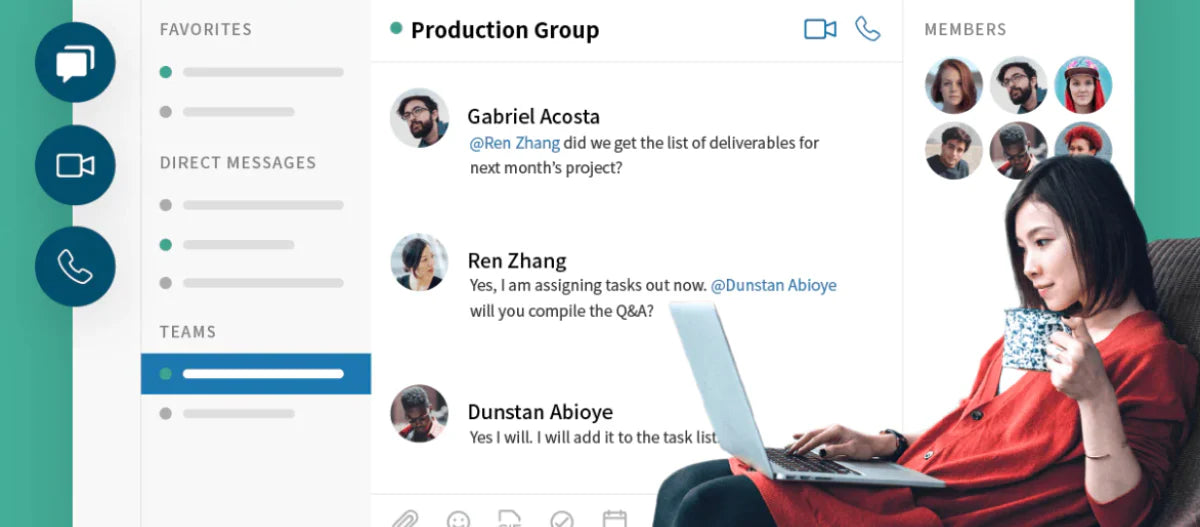The width and height of the screenshot is (1200, 527).
Task: Start a video call in Production Group header
Action: [x=820, y=29]
